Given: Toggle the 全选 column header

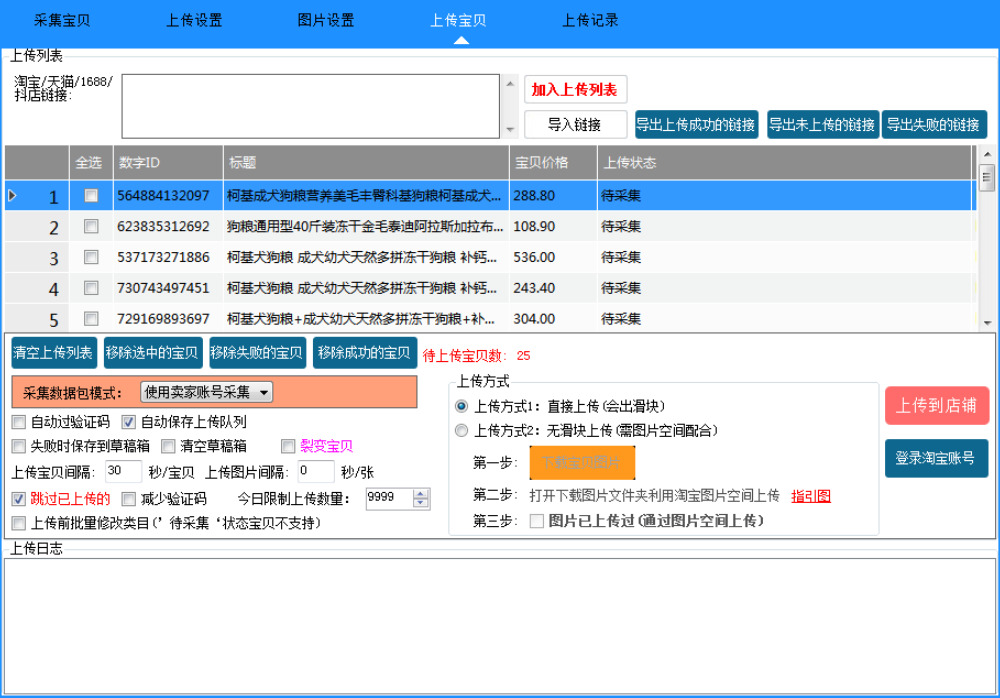Looking at the screenshot, I should pyautogui.click(x=89, y=163).
